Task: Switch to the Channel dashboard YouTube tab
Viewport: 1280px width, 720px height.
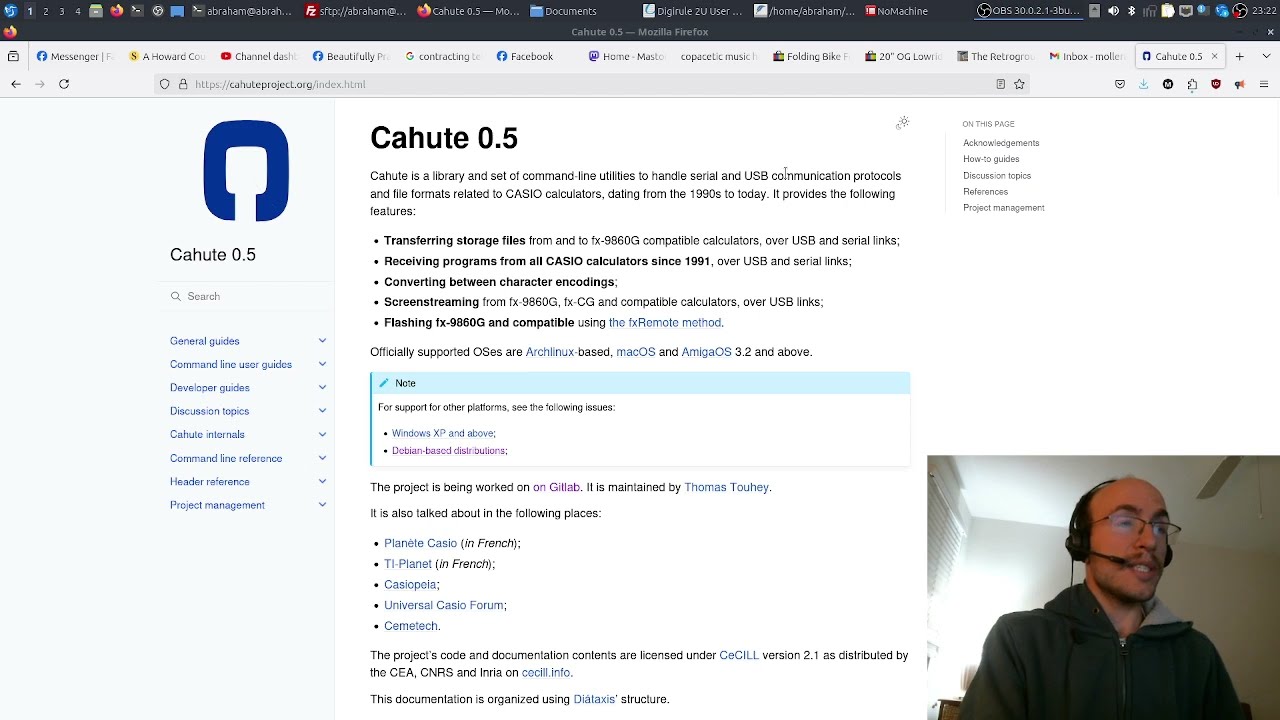Action: tap(258, 56)
